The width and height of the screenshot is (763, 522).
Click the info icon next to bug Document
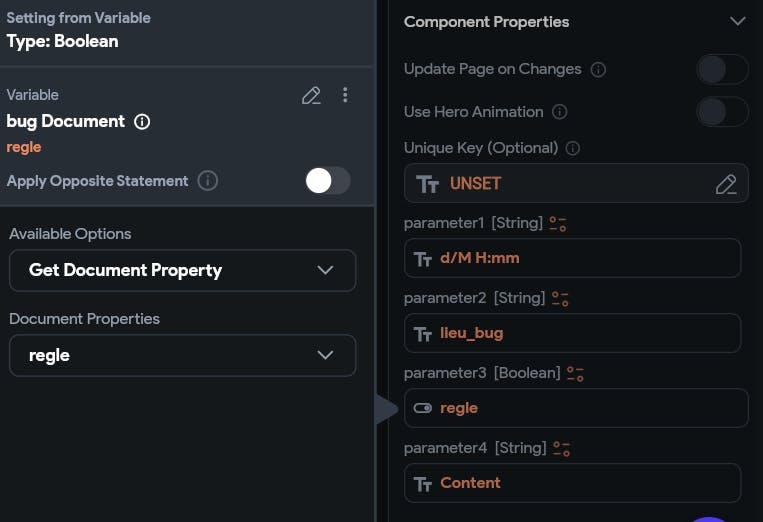tap(142, 122)
